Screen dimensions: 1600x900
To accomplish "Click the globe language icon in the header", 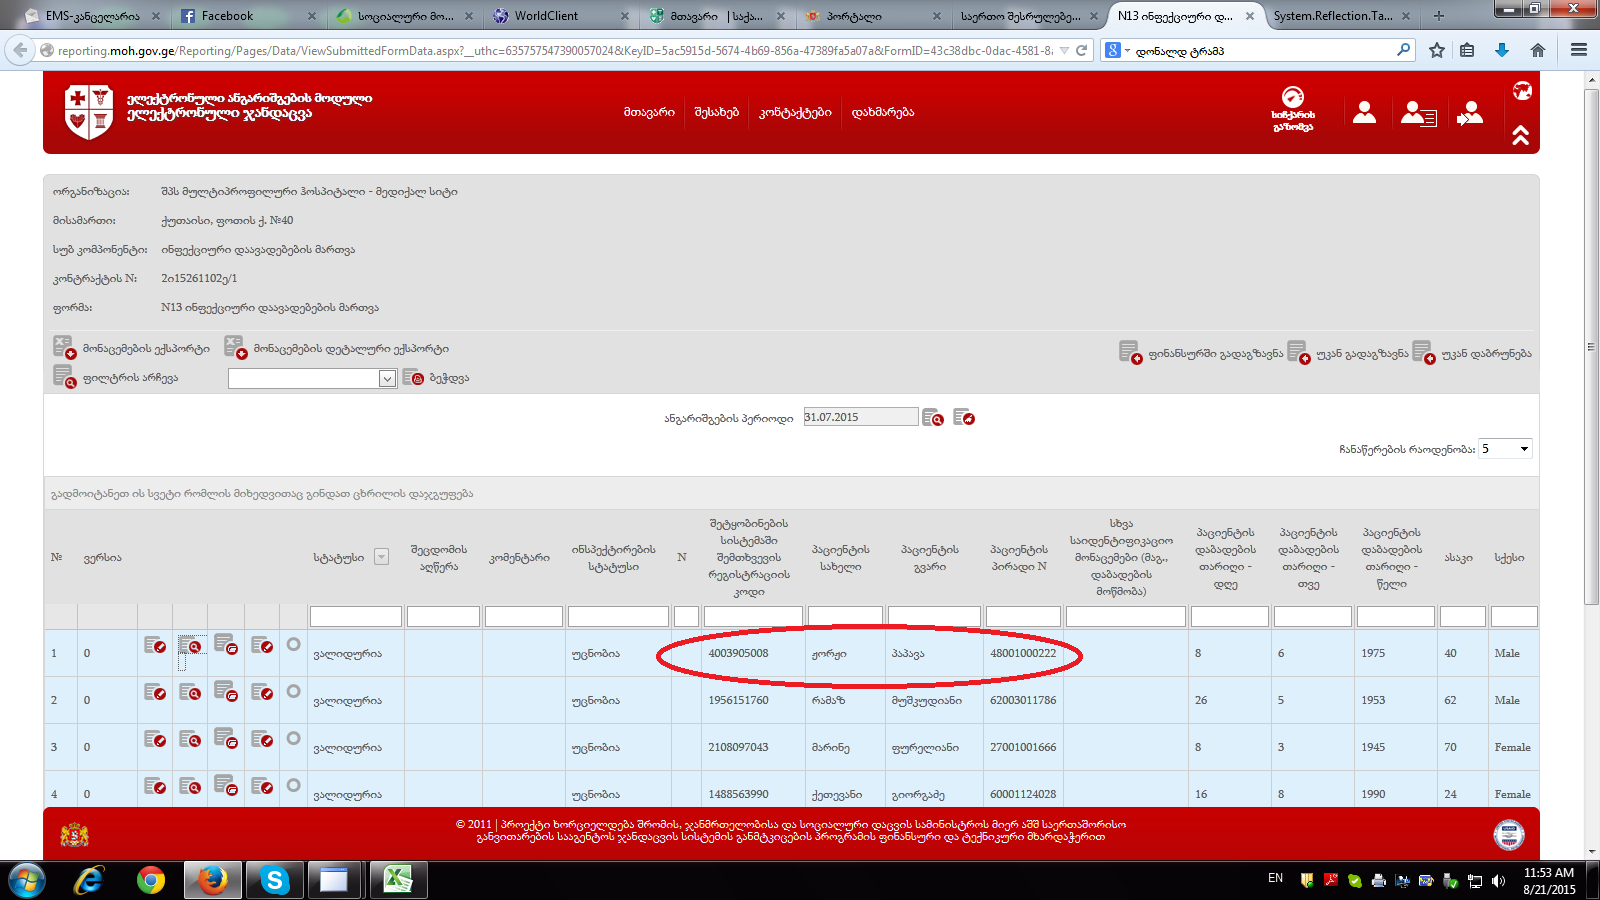I will click(x=1522, y=91).
